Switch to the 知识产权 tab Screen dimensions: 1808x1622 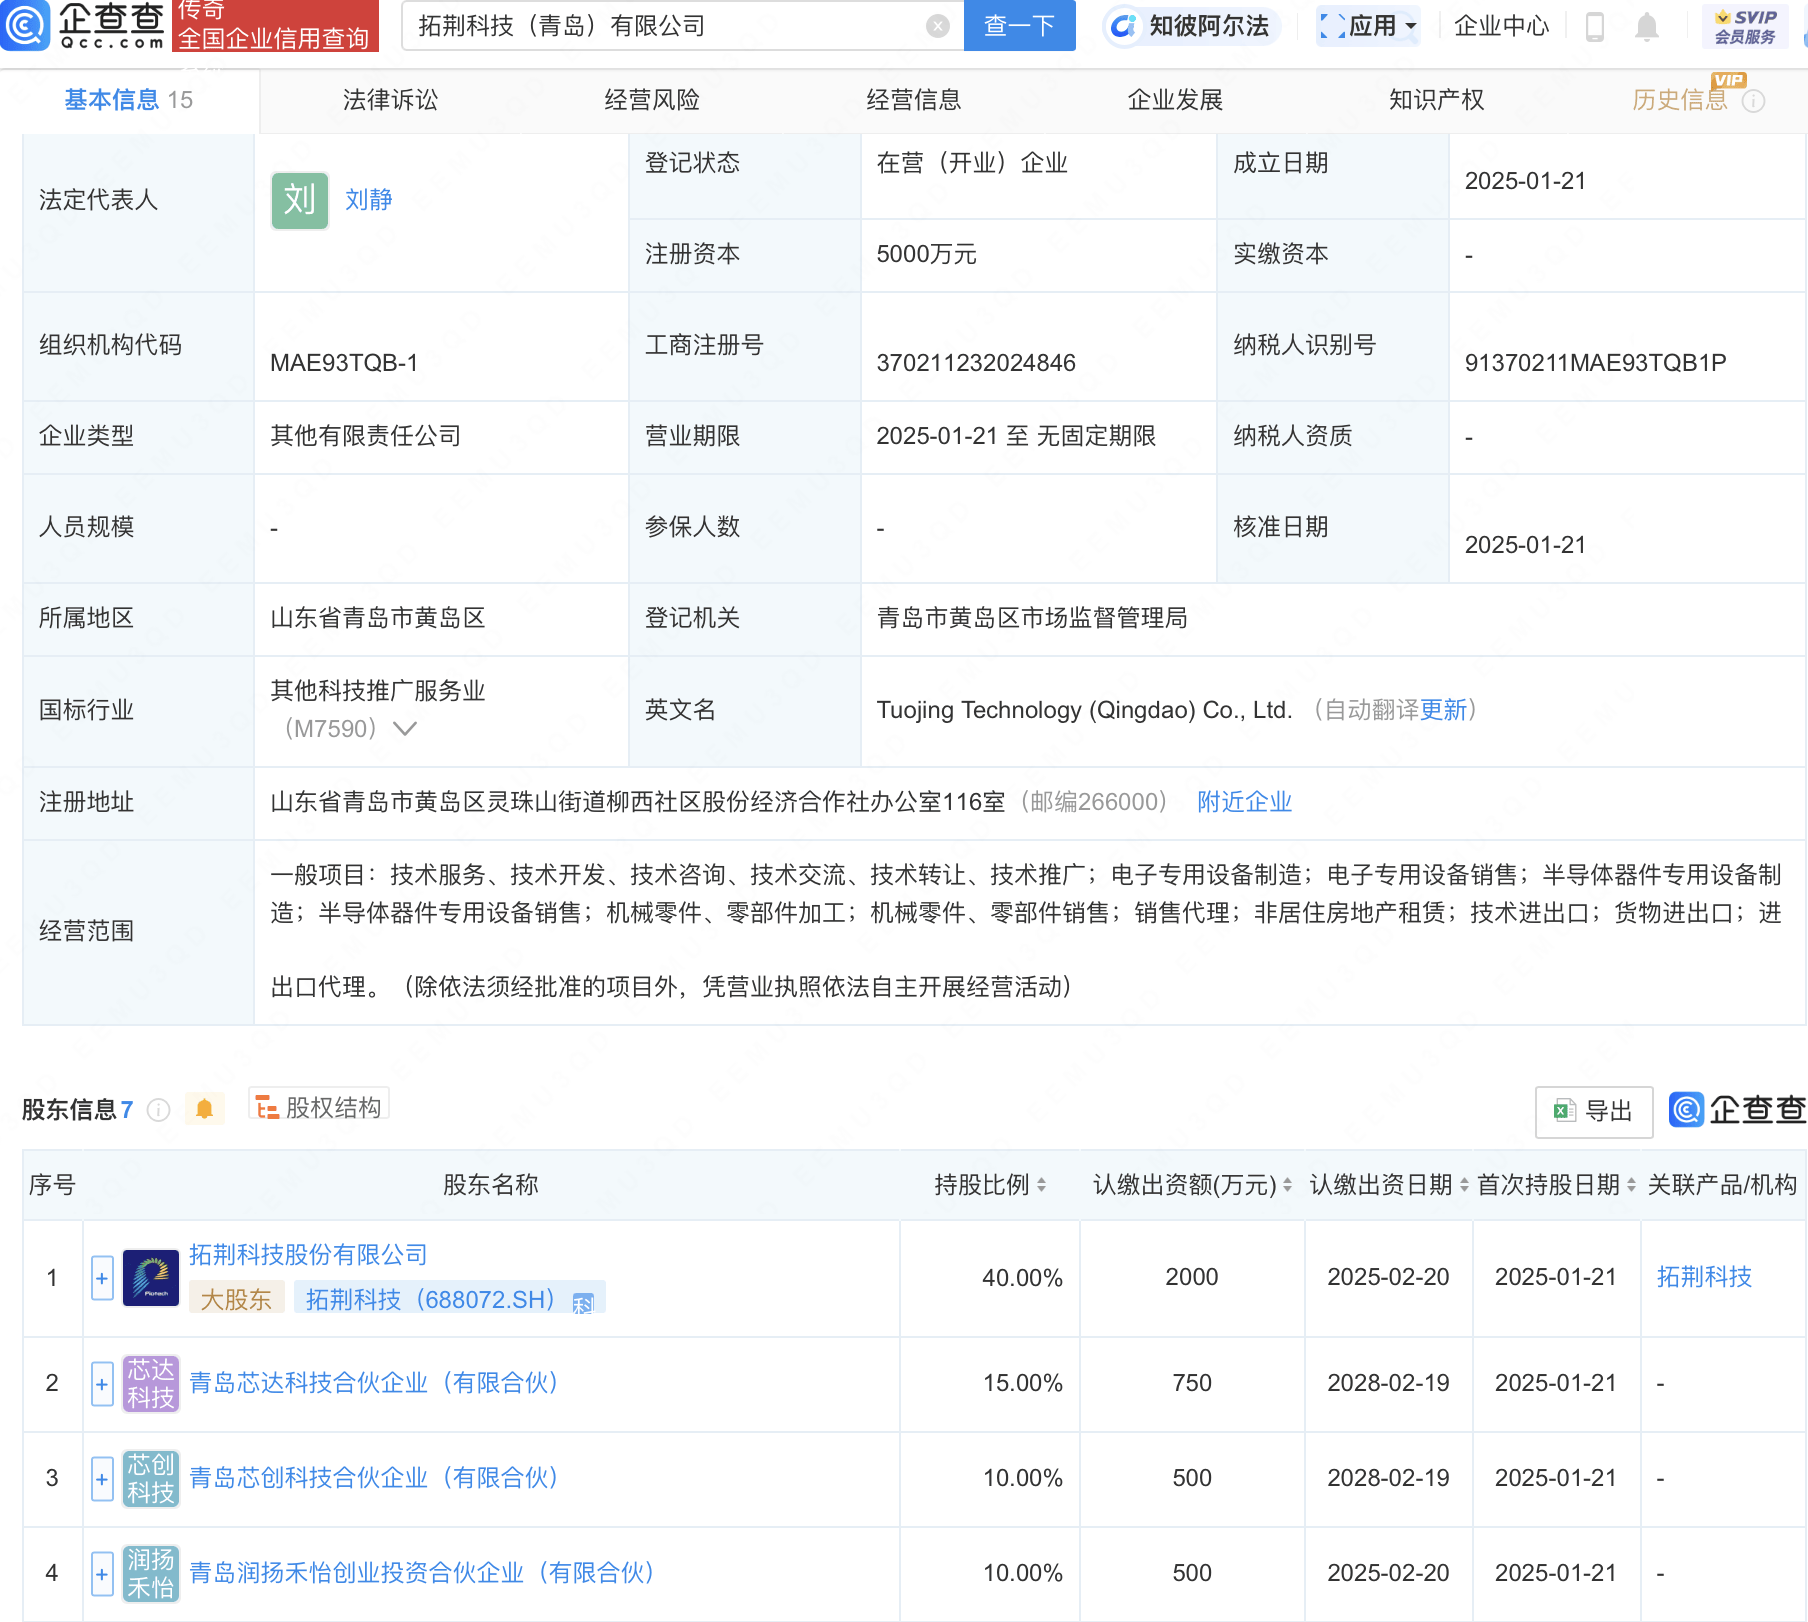[1436, 100]
